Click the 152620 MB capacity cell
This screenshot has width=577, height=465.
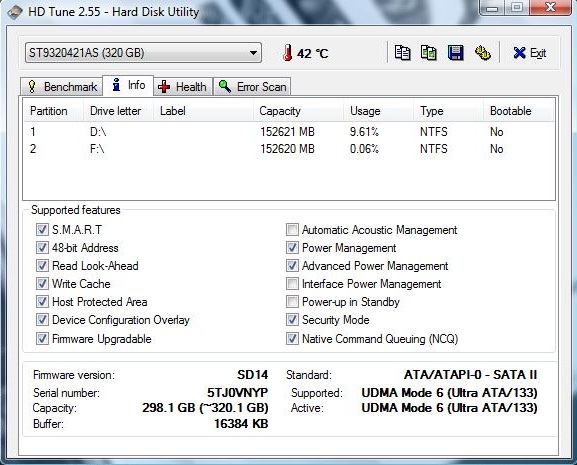287,149
